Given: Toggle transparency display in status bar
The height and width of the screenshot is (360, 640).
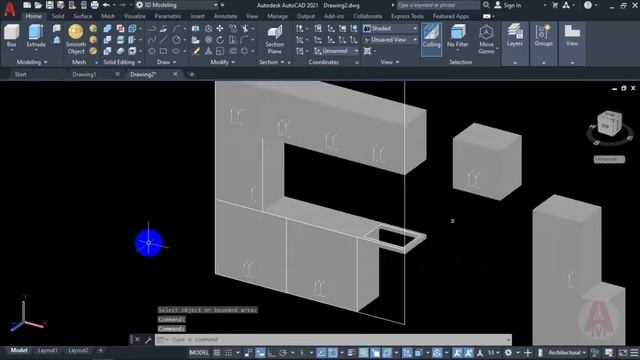Looking at the screenshot, I should 363,353.
